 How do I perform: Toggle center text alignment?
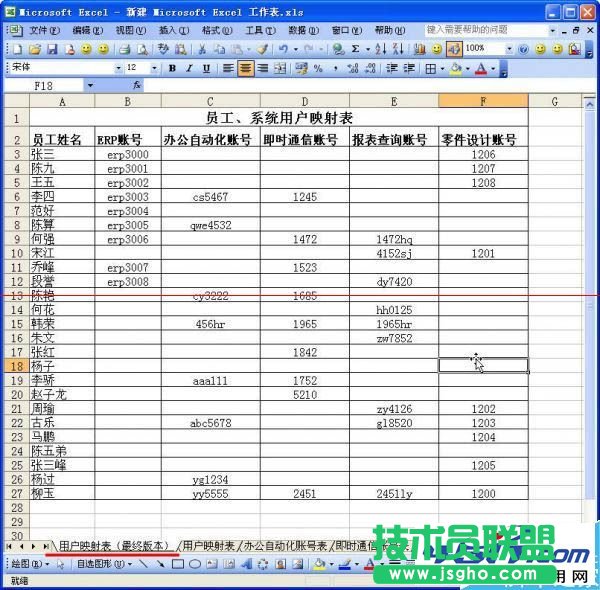(x=245, y=68)
